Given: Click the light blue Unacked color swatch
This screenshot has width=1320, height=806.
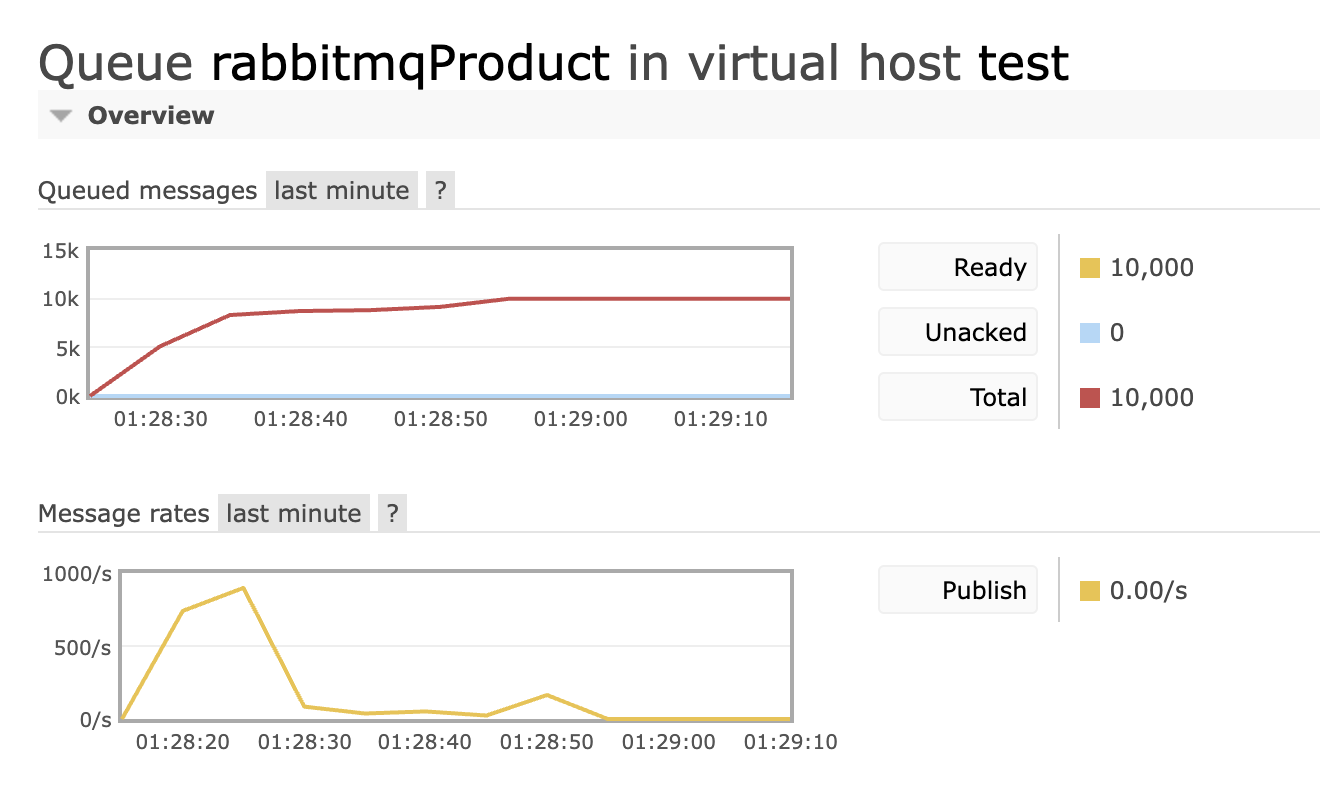Looking at the screenshot, I should coord(1090,333).
